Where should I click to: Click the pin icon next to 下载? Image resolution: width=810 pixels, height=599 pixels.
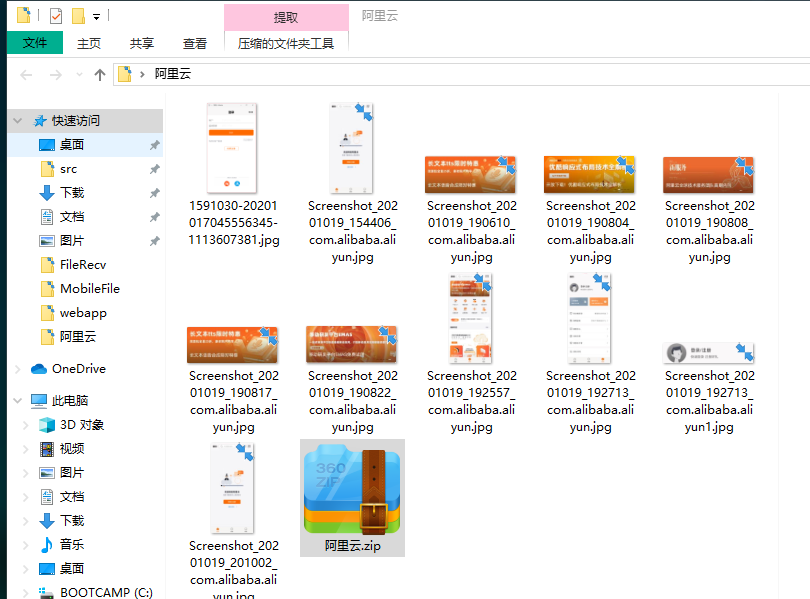(x=154, y=193)
